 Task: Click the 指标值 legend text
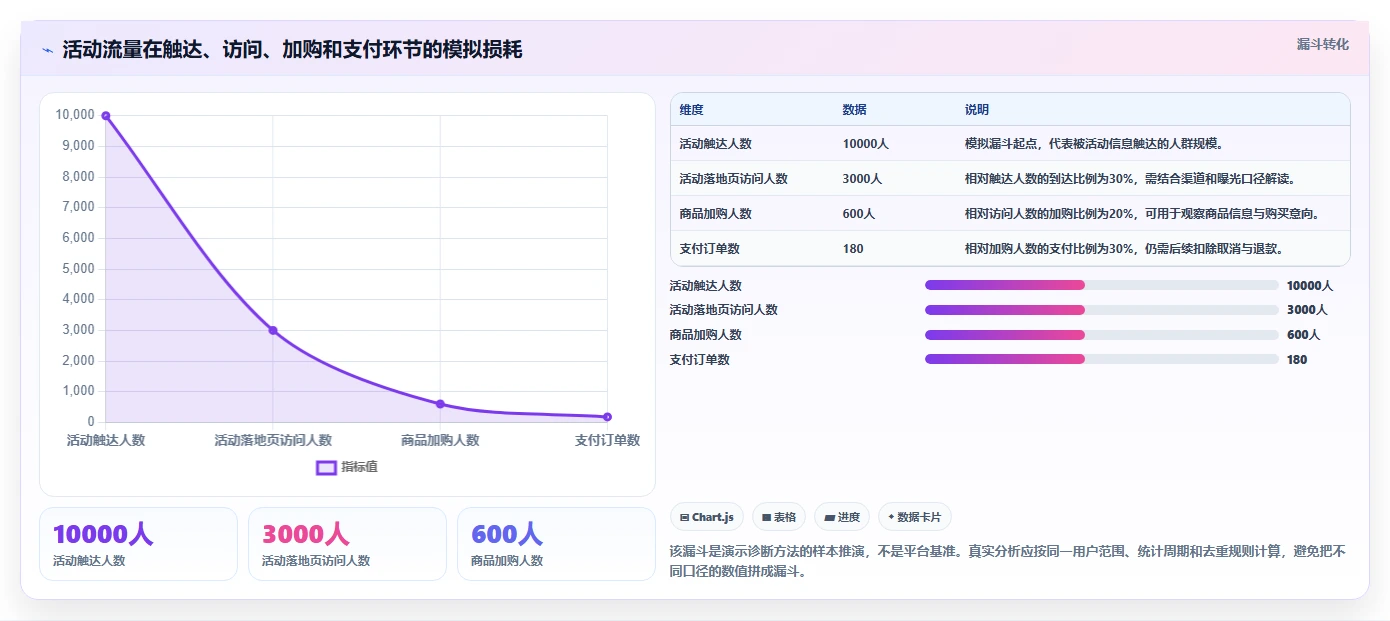(359, 467)
